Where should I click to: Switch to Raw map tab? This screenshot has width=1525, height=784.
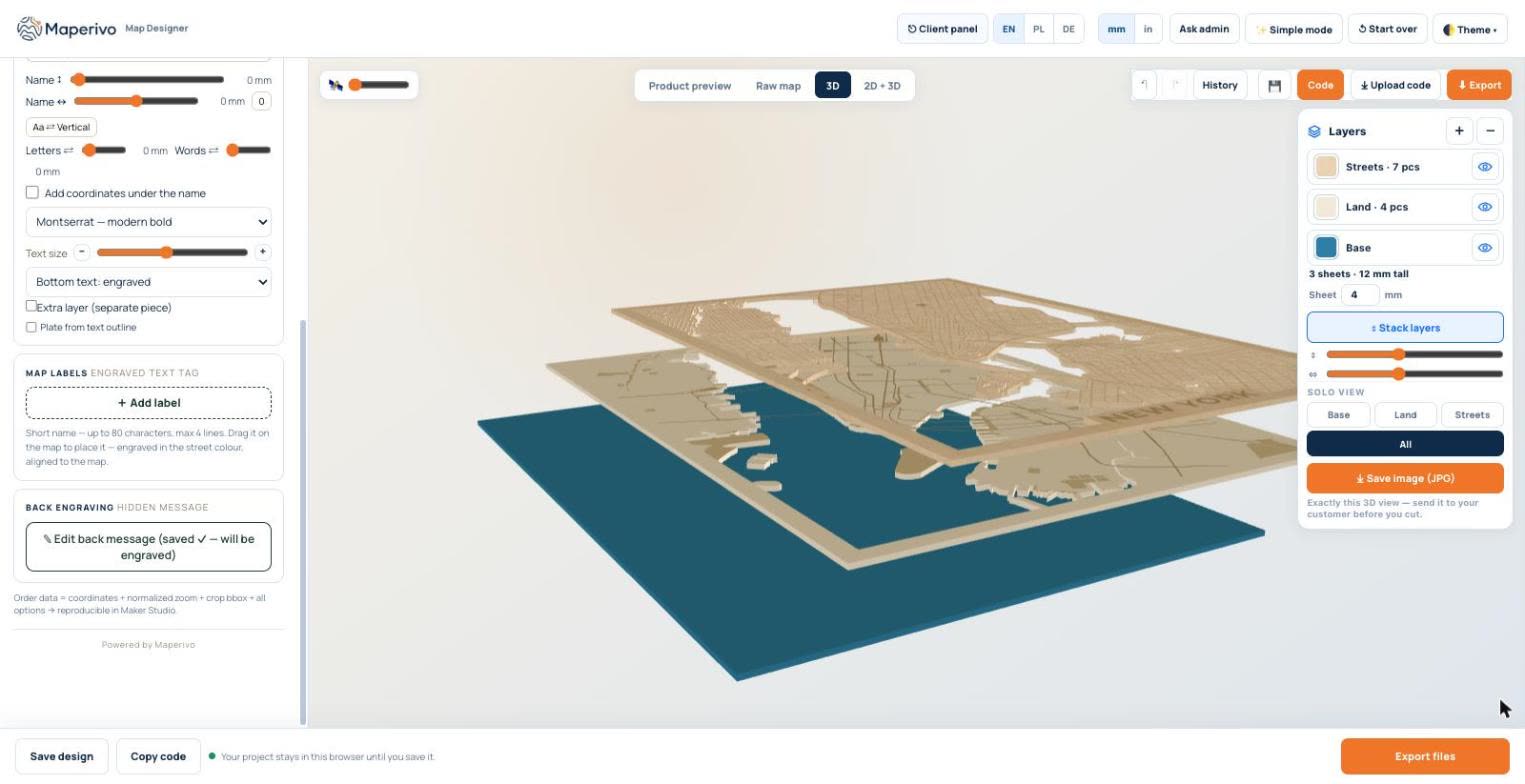pos(778,85)
